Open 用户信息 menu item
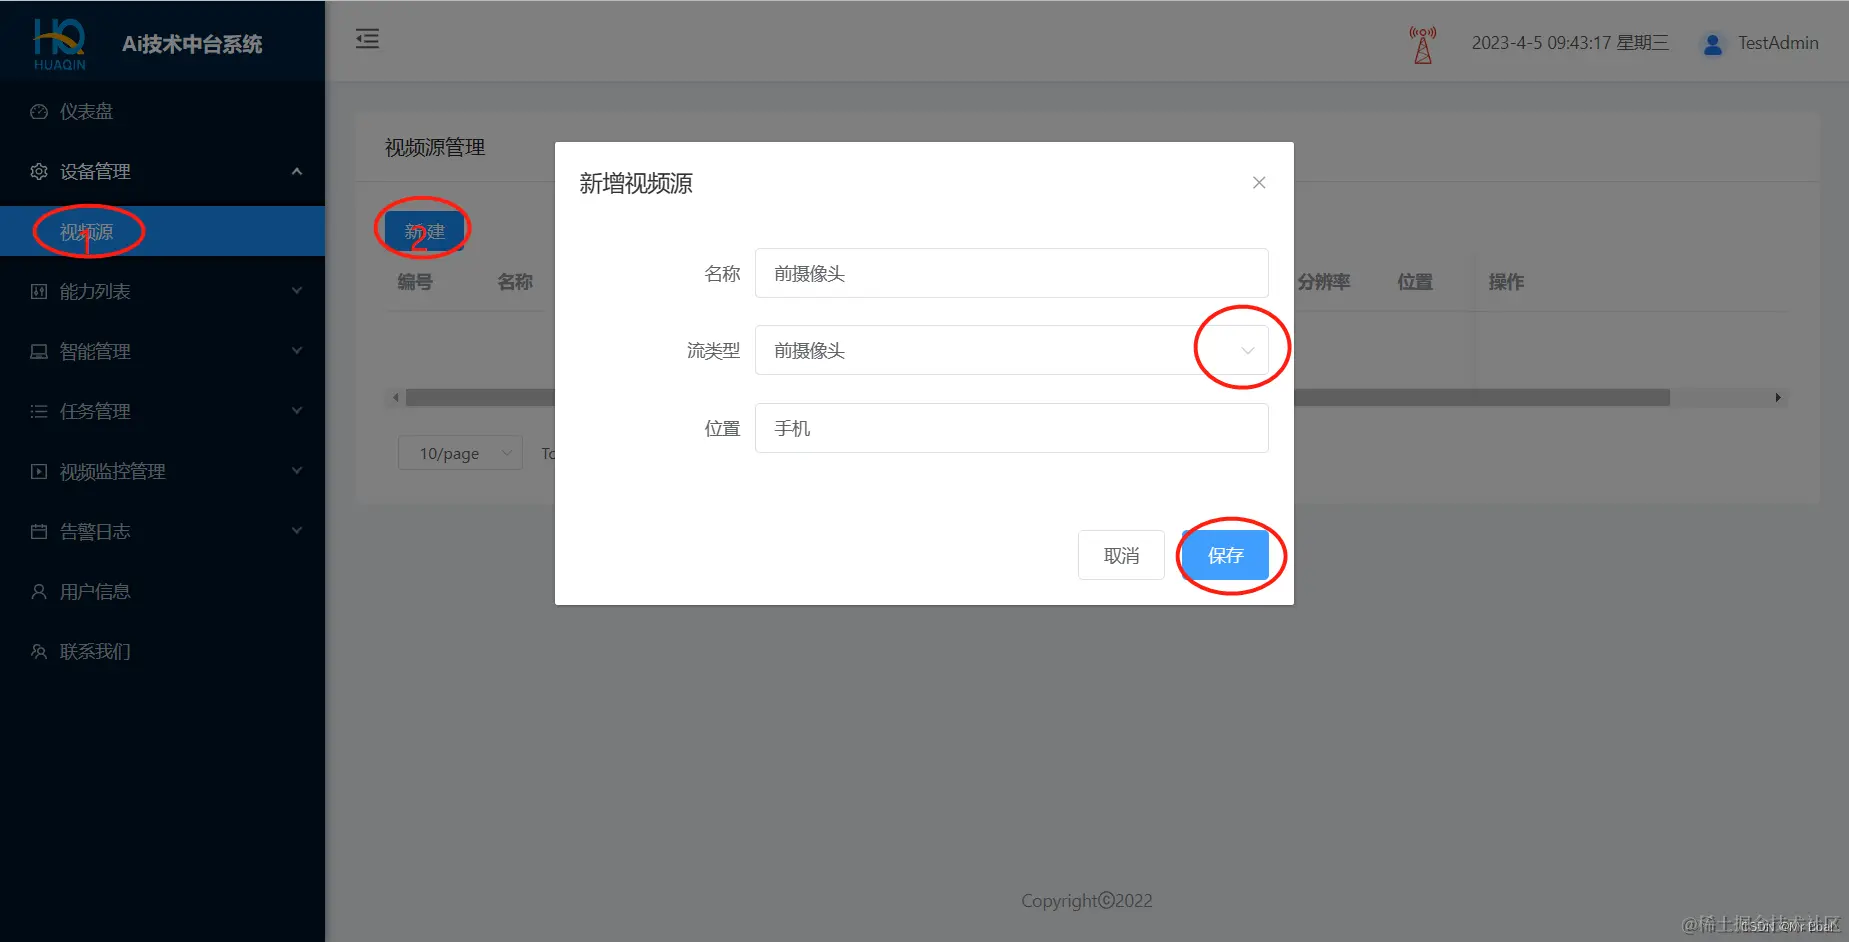 [x=162, y=591]
